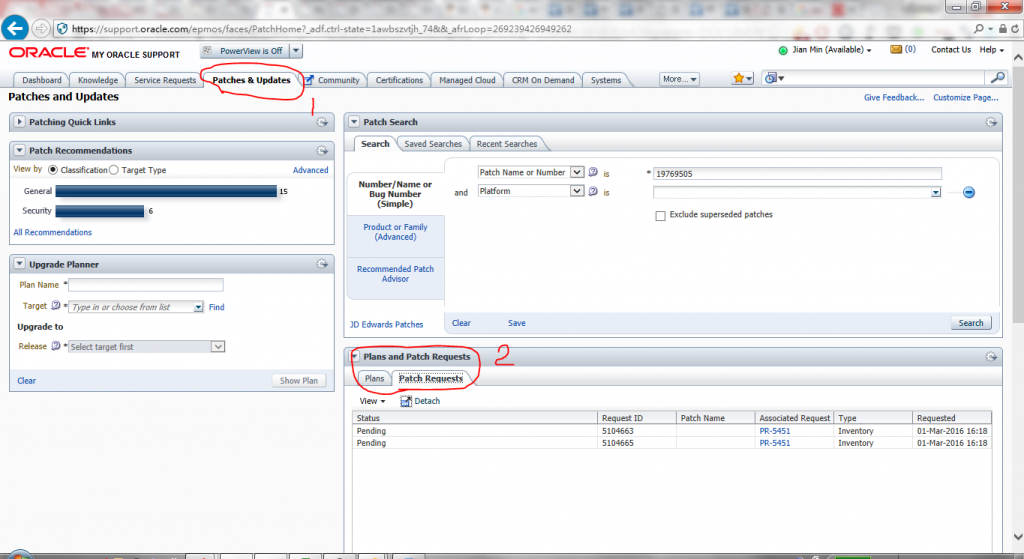Open the Release select dropdown
Image resolution: width=1024 pixels, height=559 pixels.
point(218,347)
